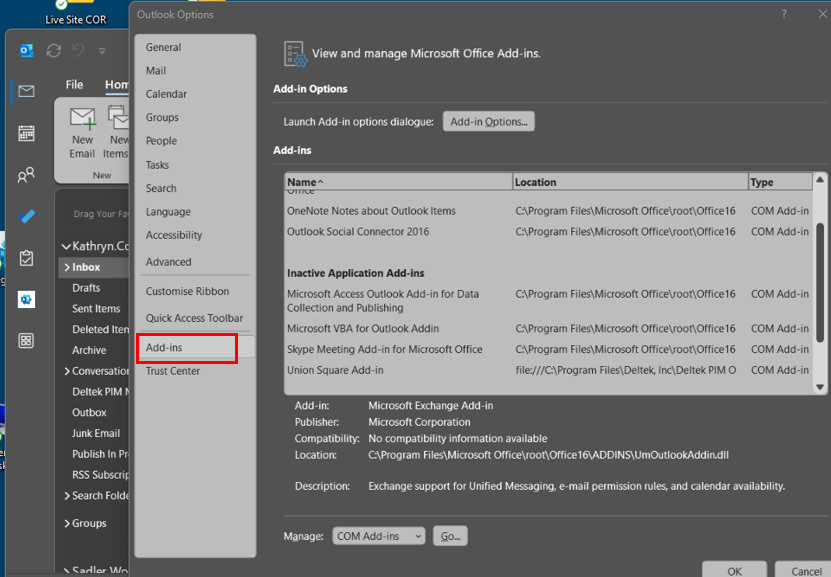This screenshot has height=577, width=831.
Task: Click OK in Outlook Options
Action: [x=734, y=571]
